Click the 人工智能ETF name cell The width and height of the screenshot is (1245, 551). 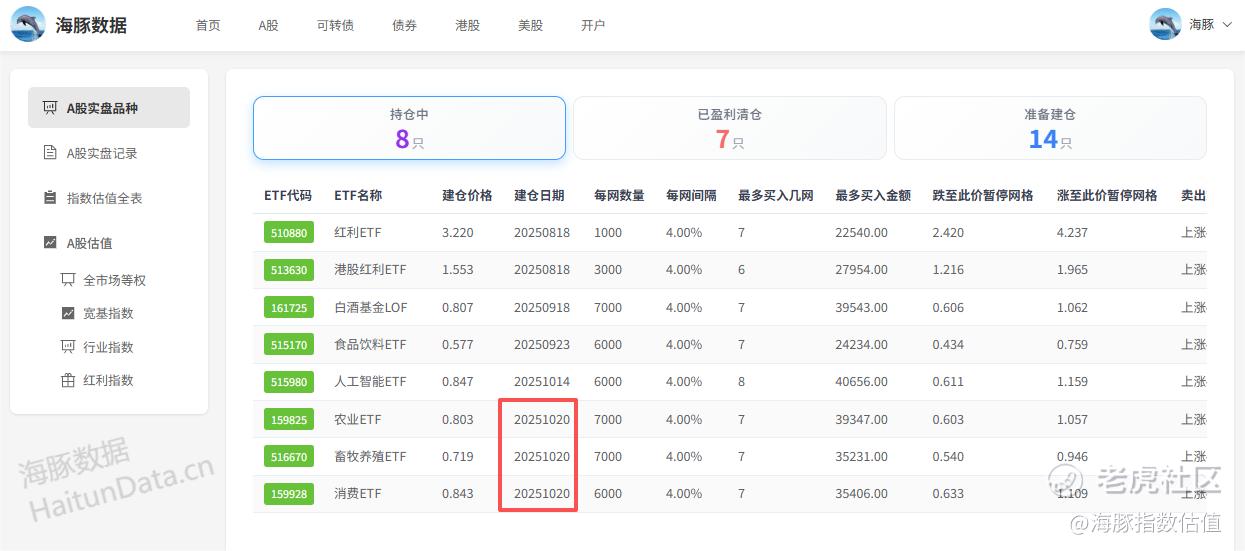(x=370, y=382)
